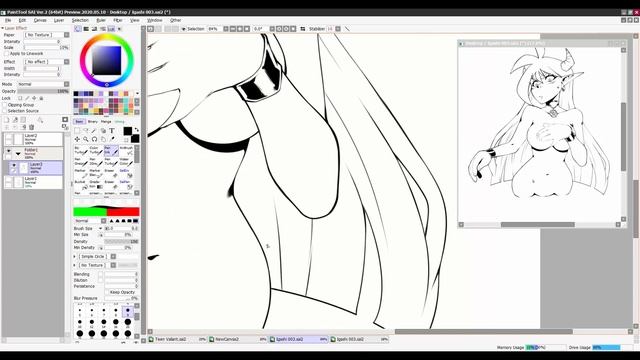Show the color wheel panel
This screenshot has width=640, height=360.
(x=78, y=29)
